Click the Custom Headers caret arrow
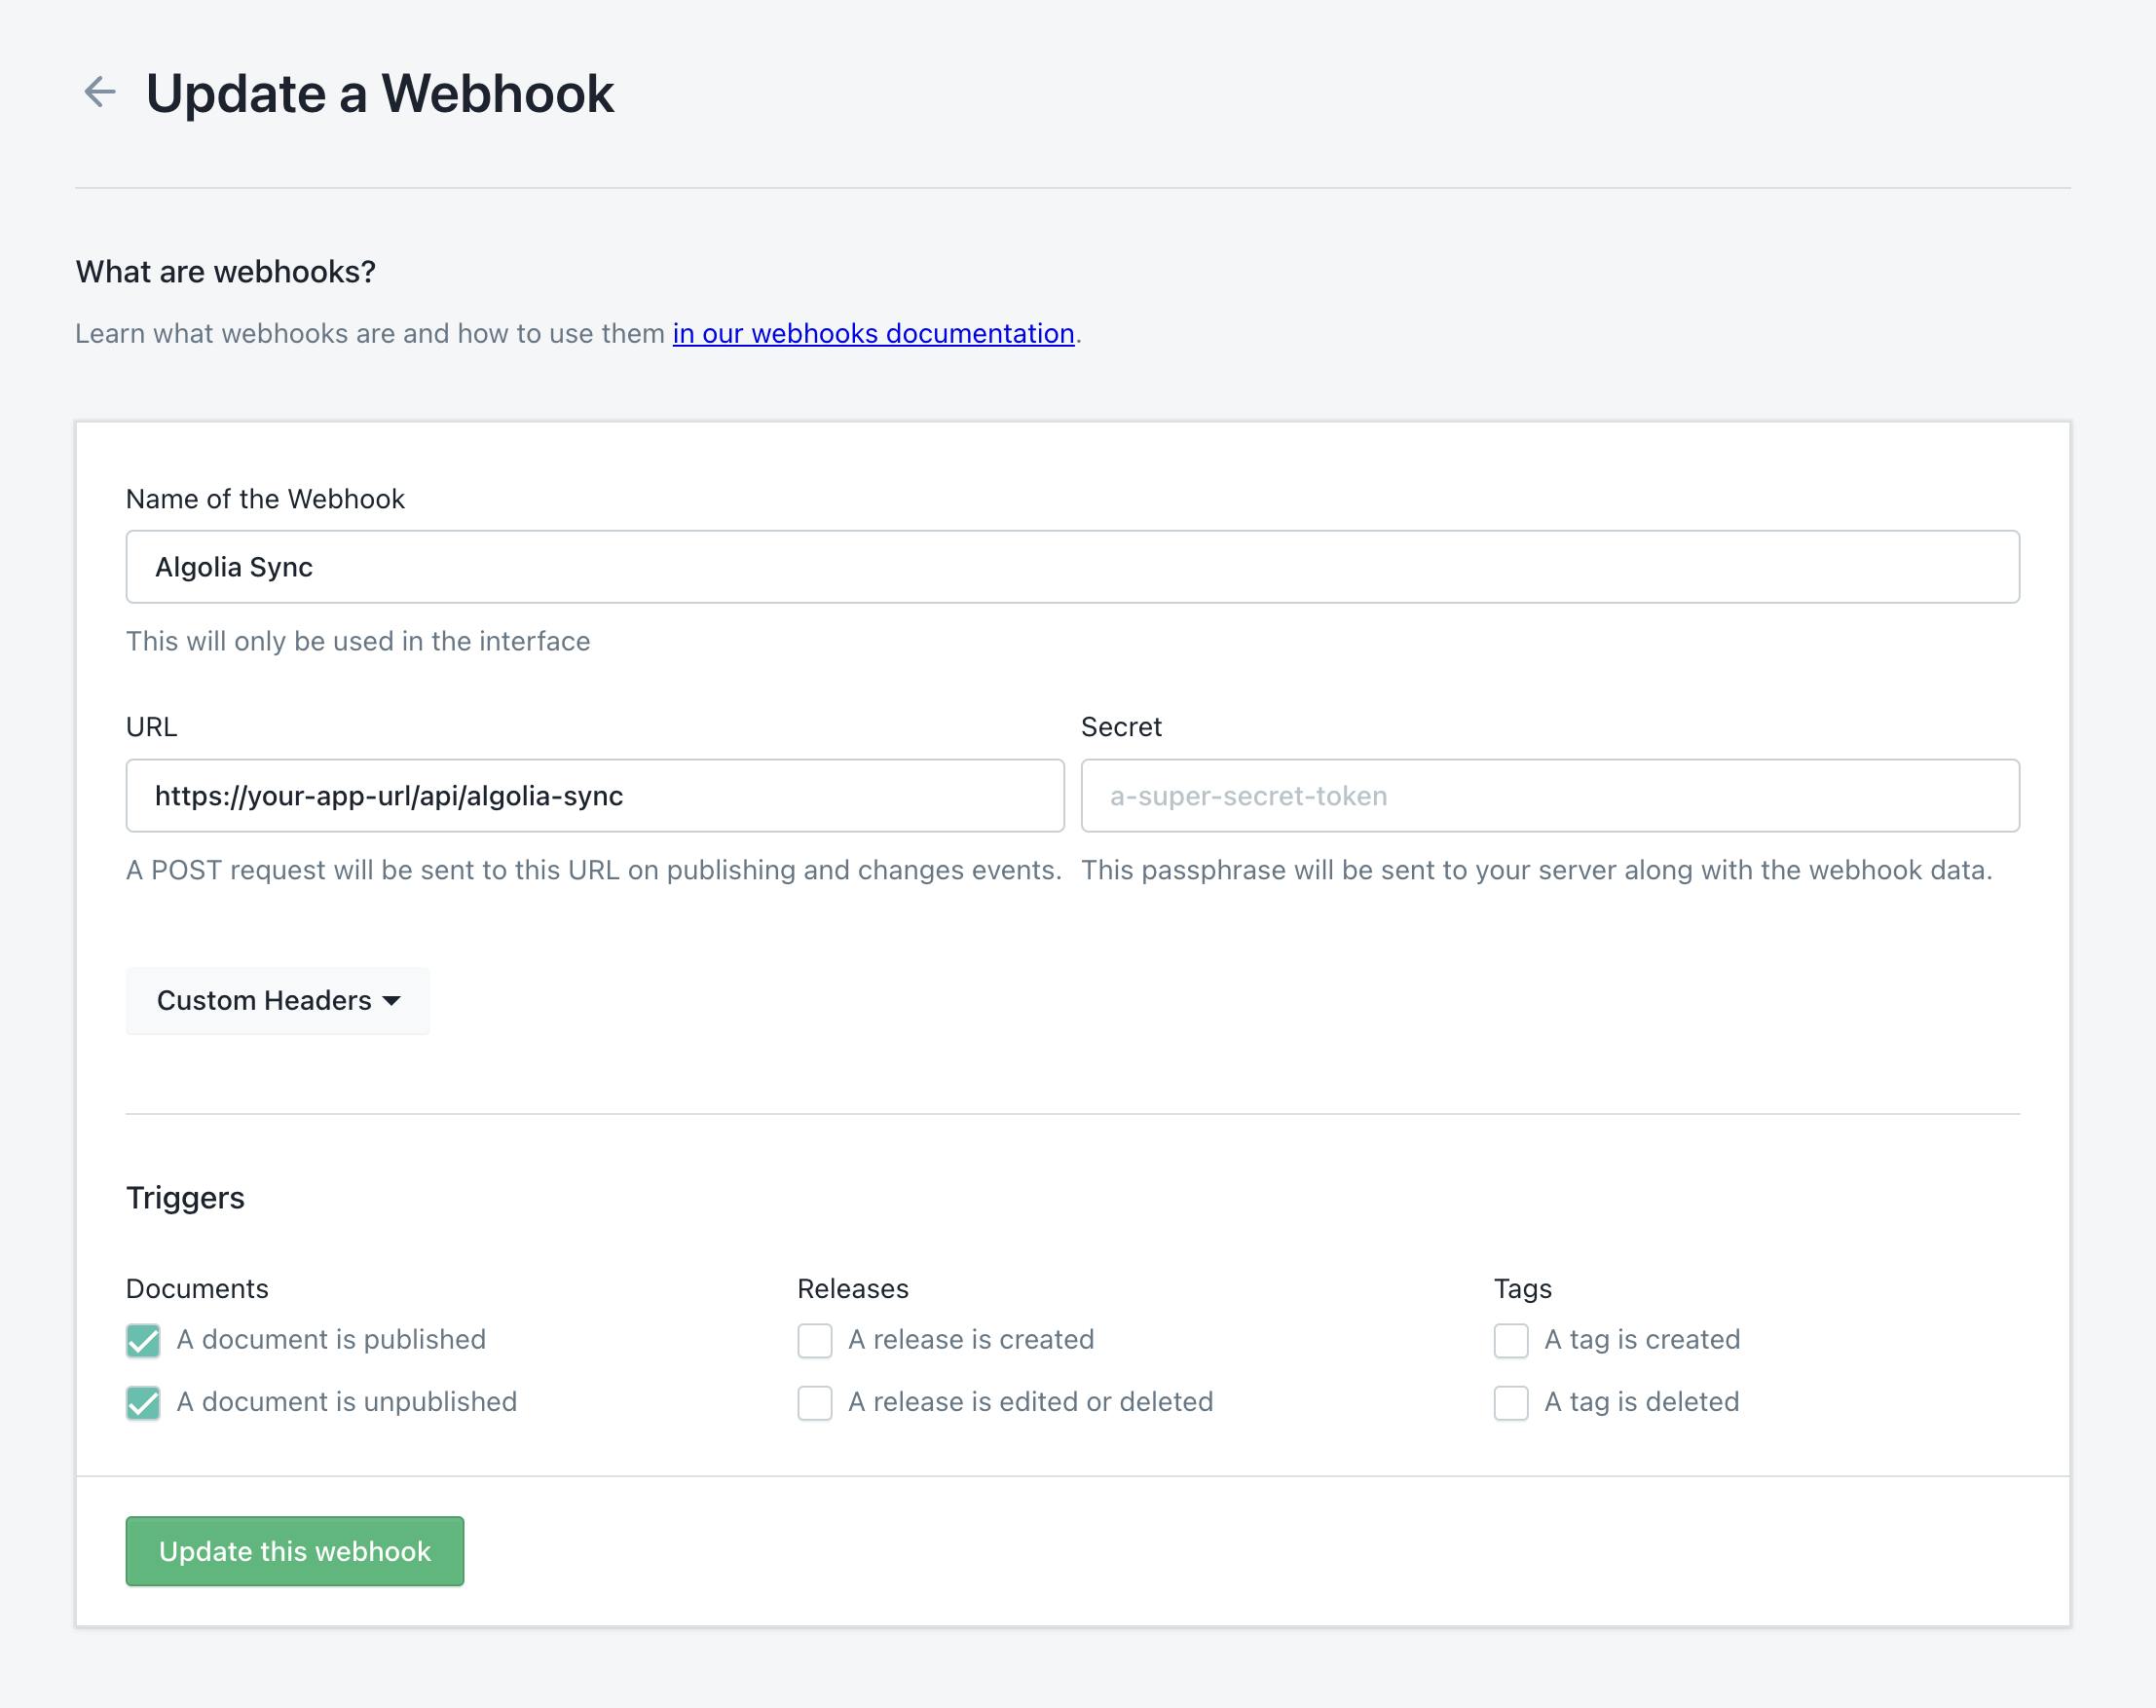This screenshot has width=2156, height=1708. click(x=392, y=1001)
